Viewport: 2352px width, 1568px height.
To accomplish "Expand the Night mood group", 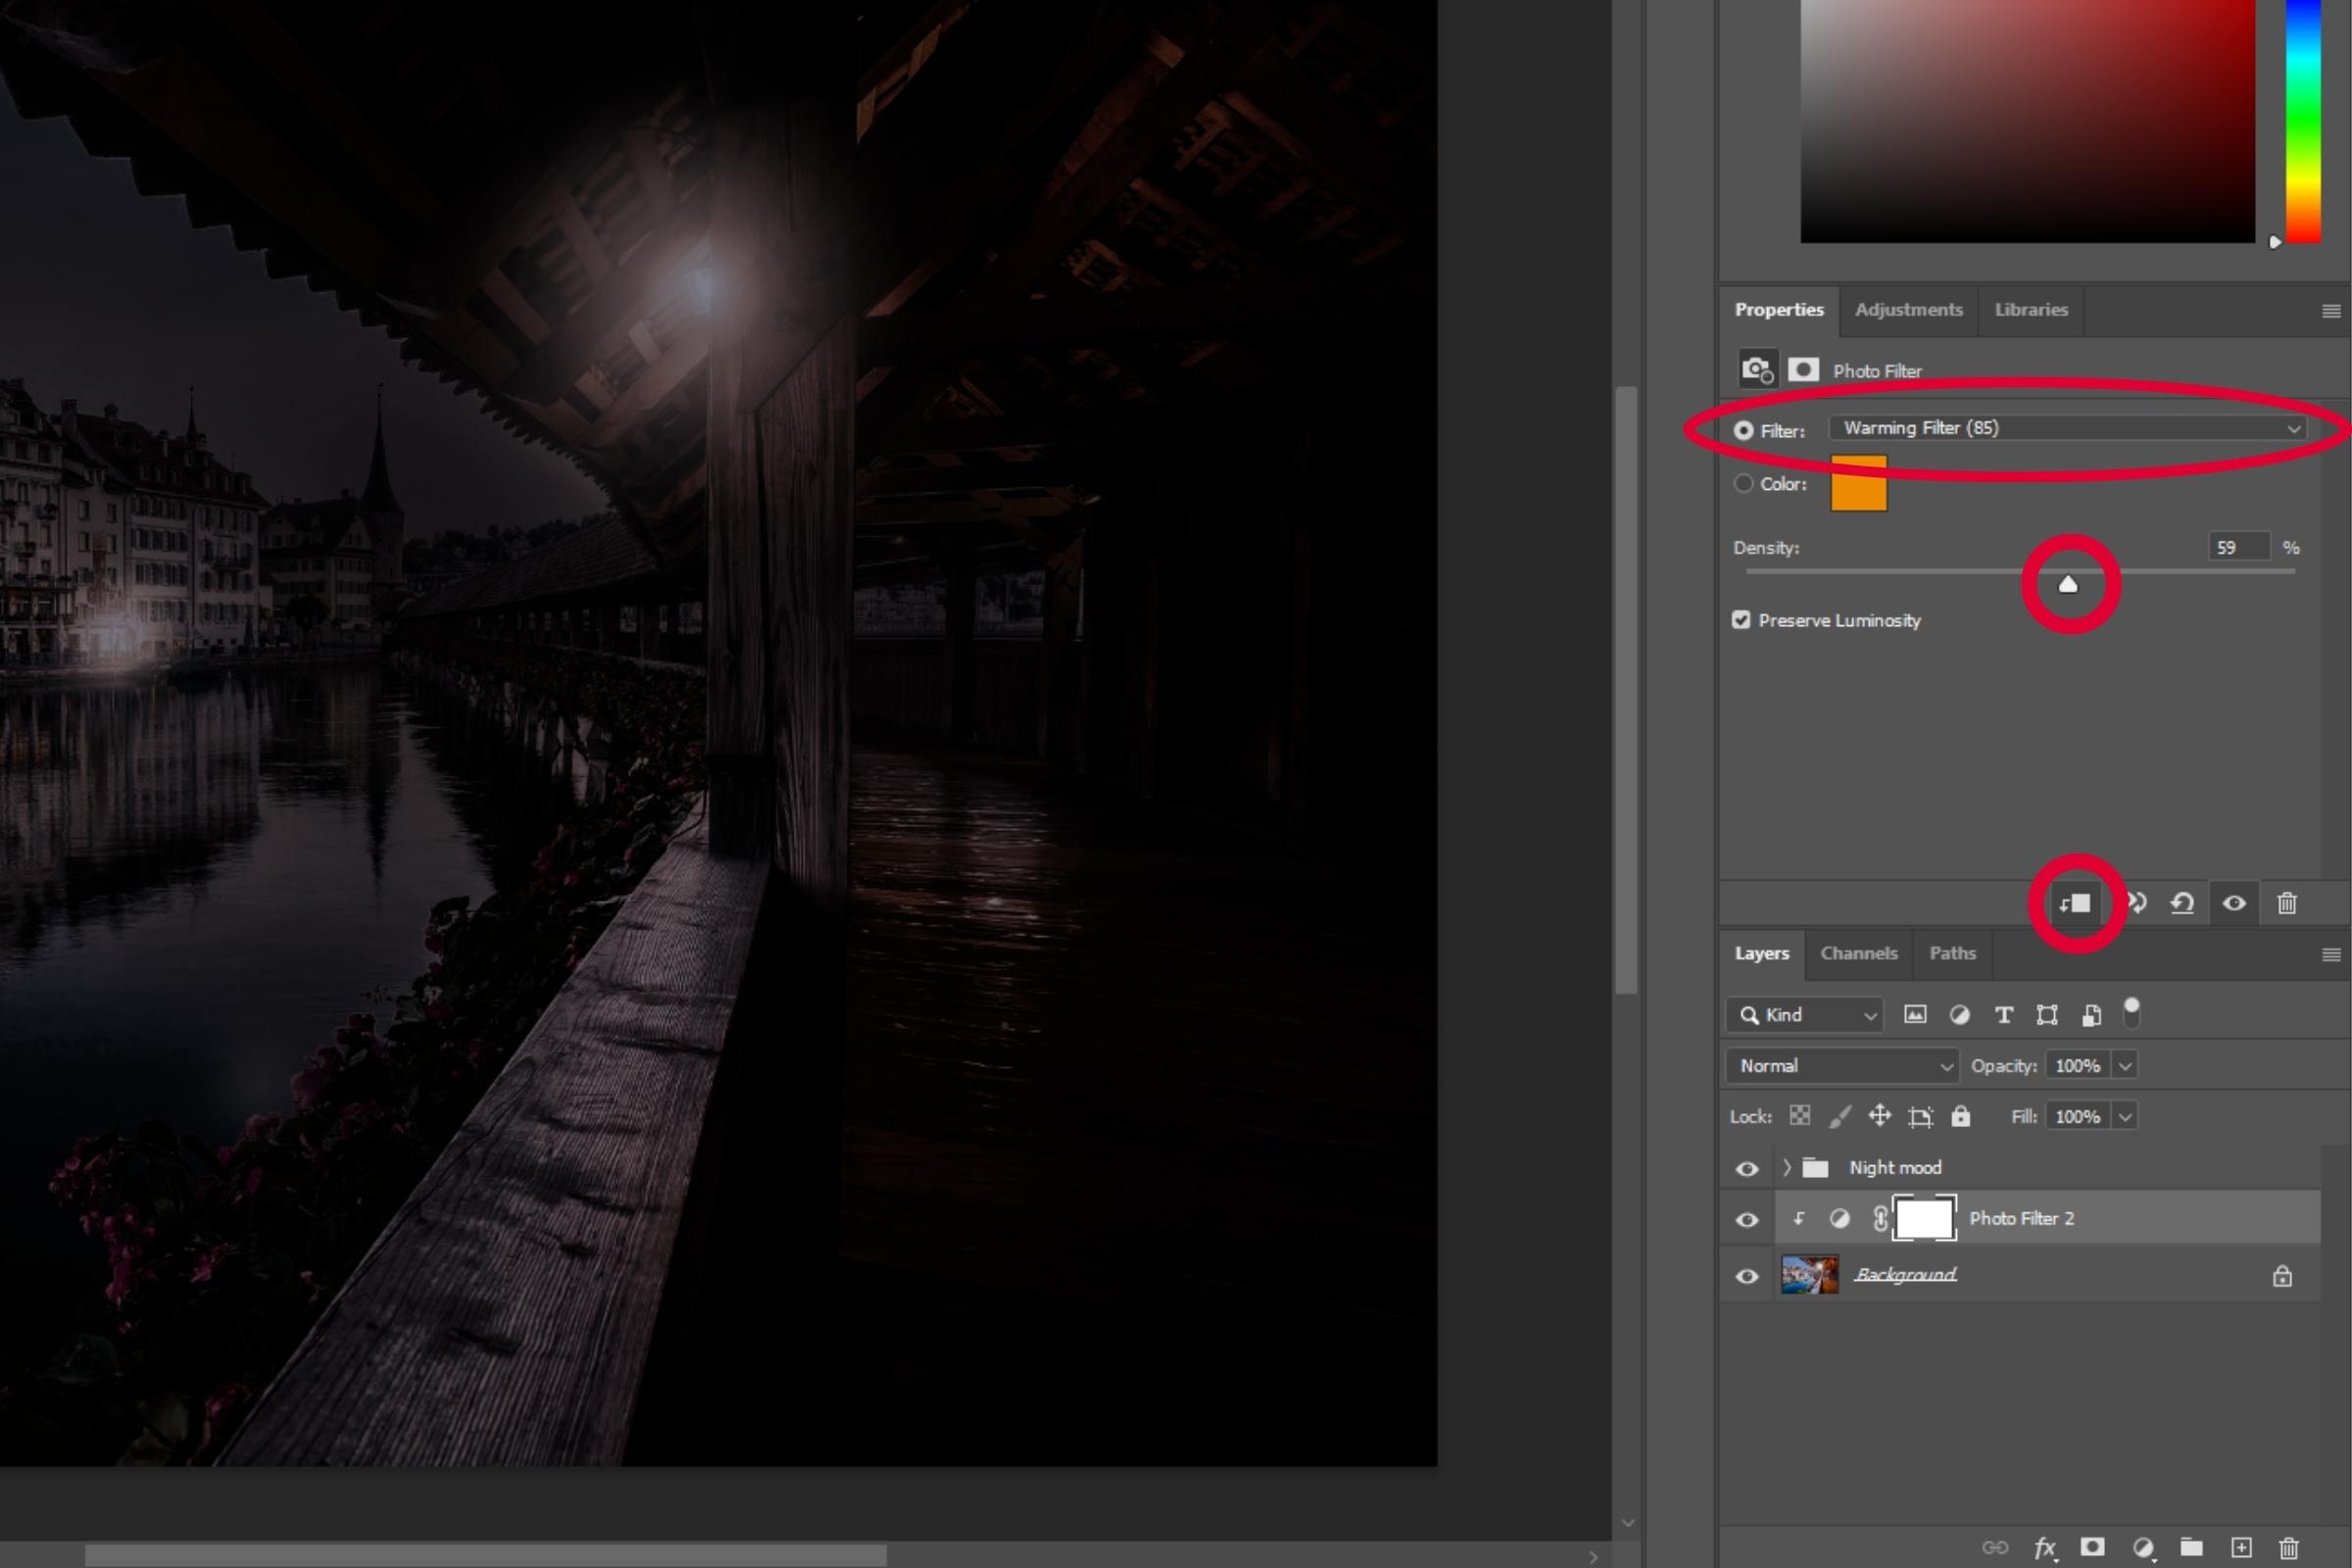I will 1787,1168.
